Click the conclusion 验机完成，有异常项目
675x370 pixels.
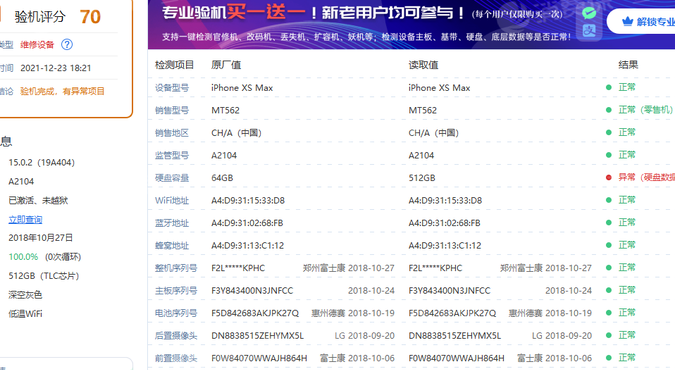62,91
